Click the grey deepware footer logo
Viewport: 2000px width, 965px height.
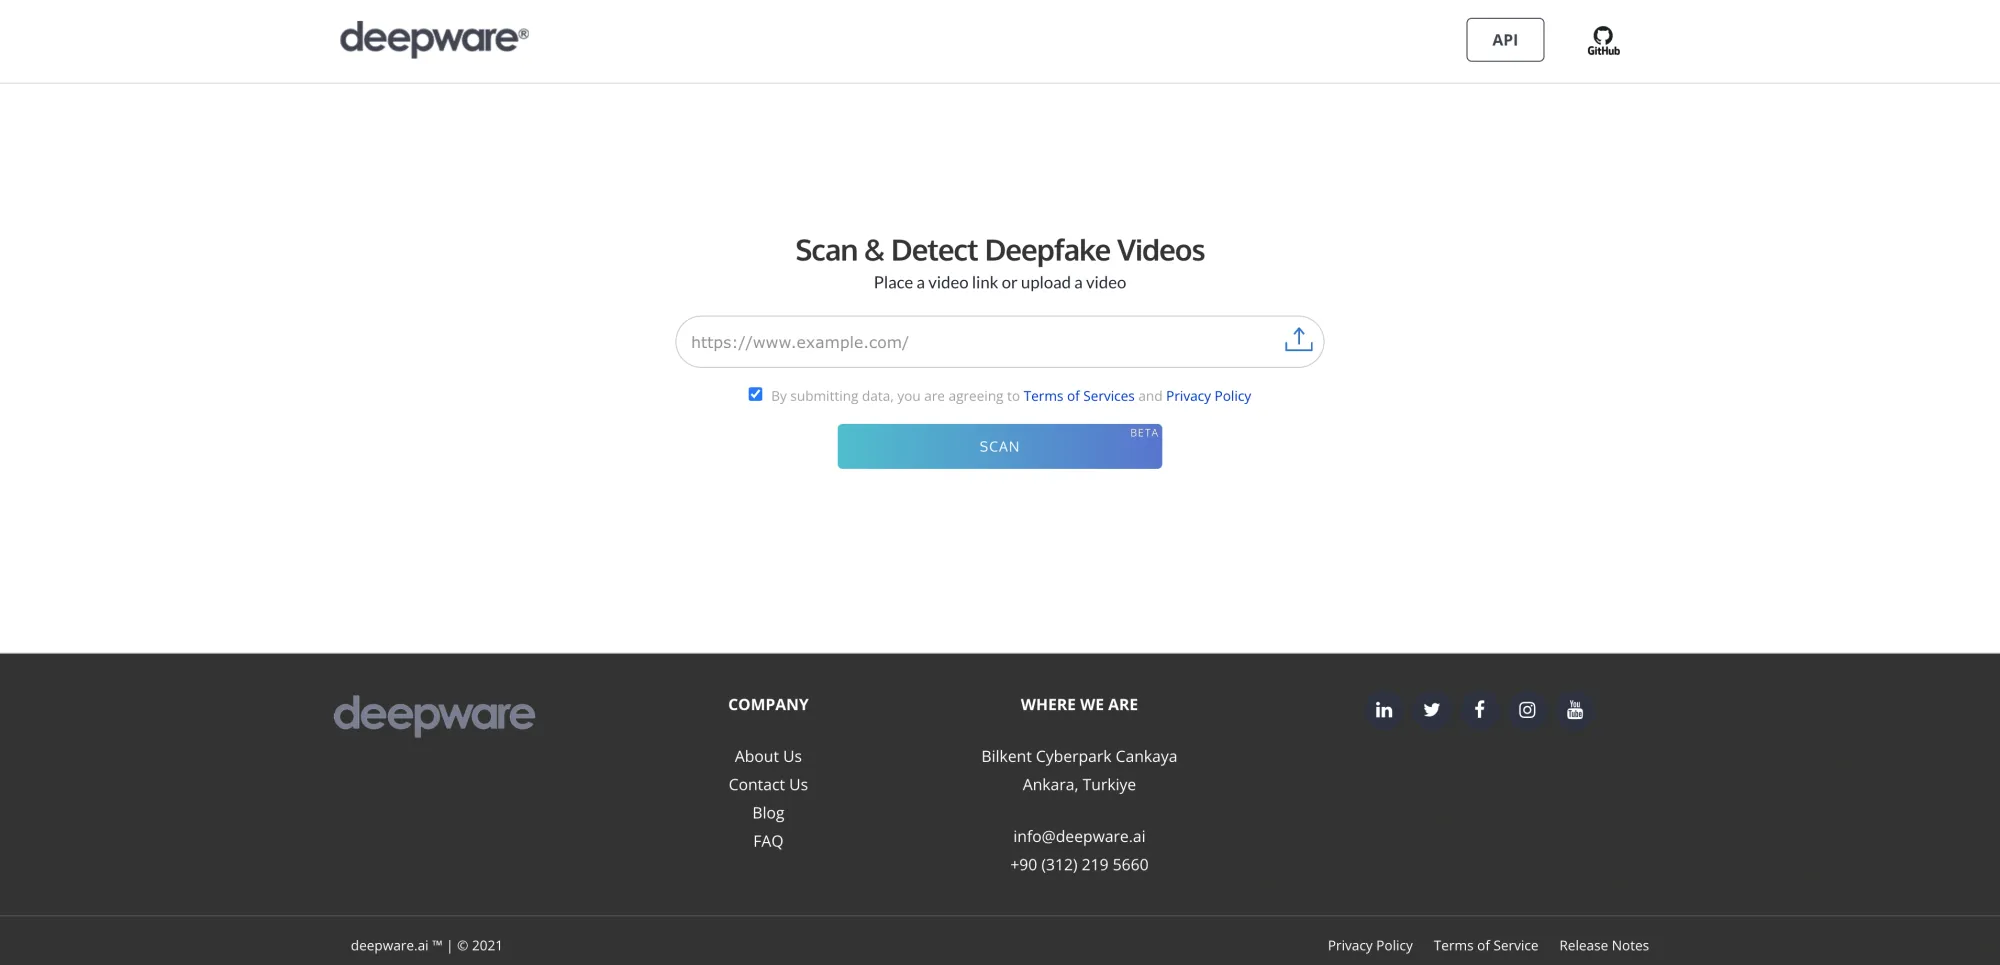(x=434, y=715)
